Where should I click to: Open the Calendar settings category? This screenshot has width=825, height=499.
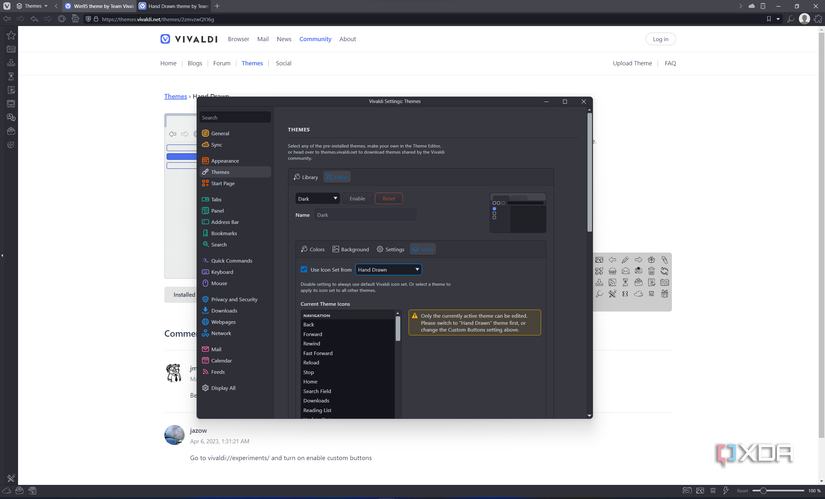pyautogui.click(x=235, y=361)
